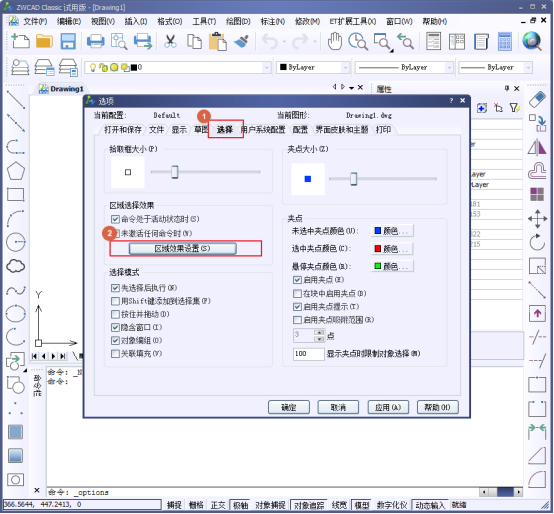The width and height of the screenshot is (554, 514).
Task: Click the dialog 帮助 button
Action: 437,408
